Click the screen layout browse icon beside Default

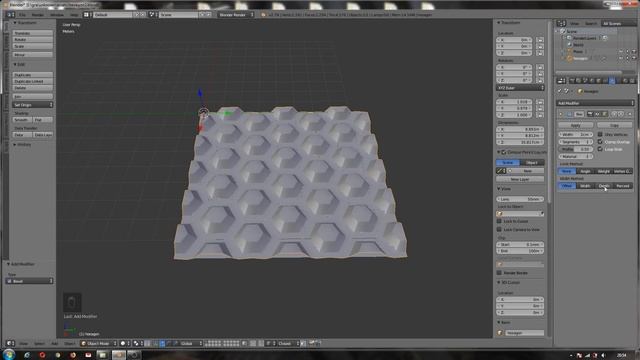87,15
